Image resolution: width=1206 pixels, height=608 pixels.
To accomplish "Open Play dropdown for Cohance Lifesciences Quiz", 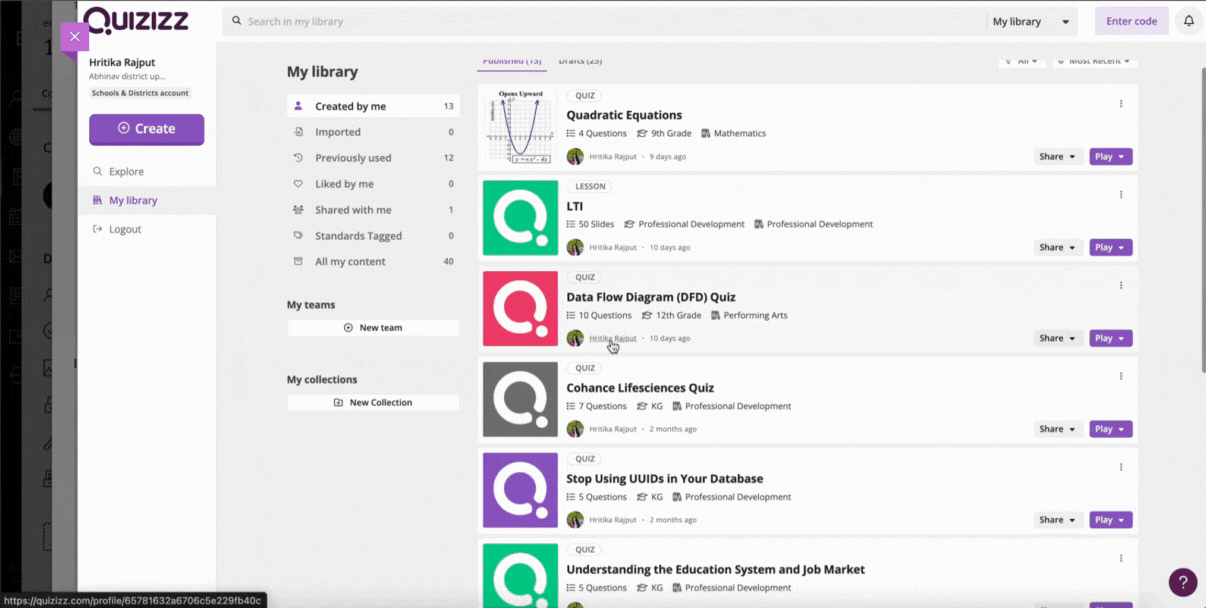I will pos(1111,429).
